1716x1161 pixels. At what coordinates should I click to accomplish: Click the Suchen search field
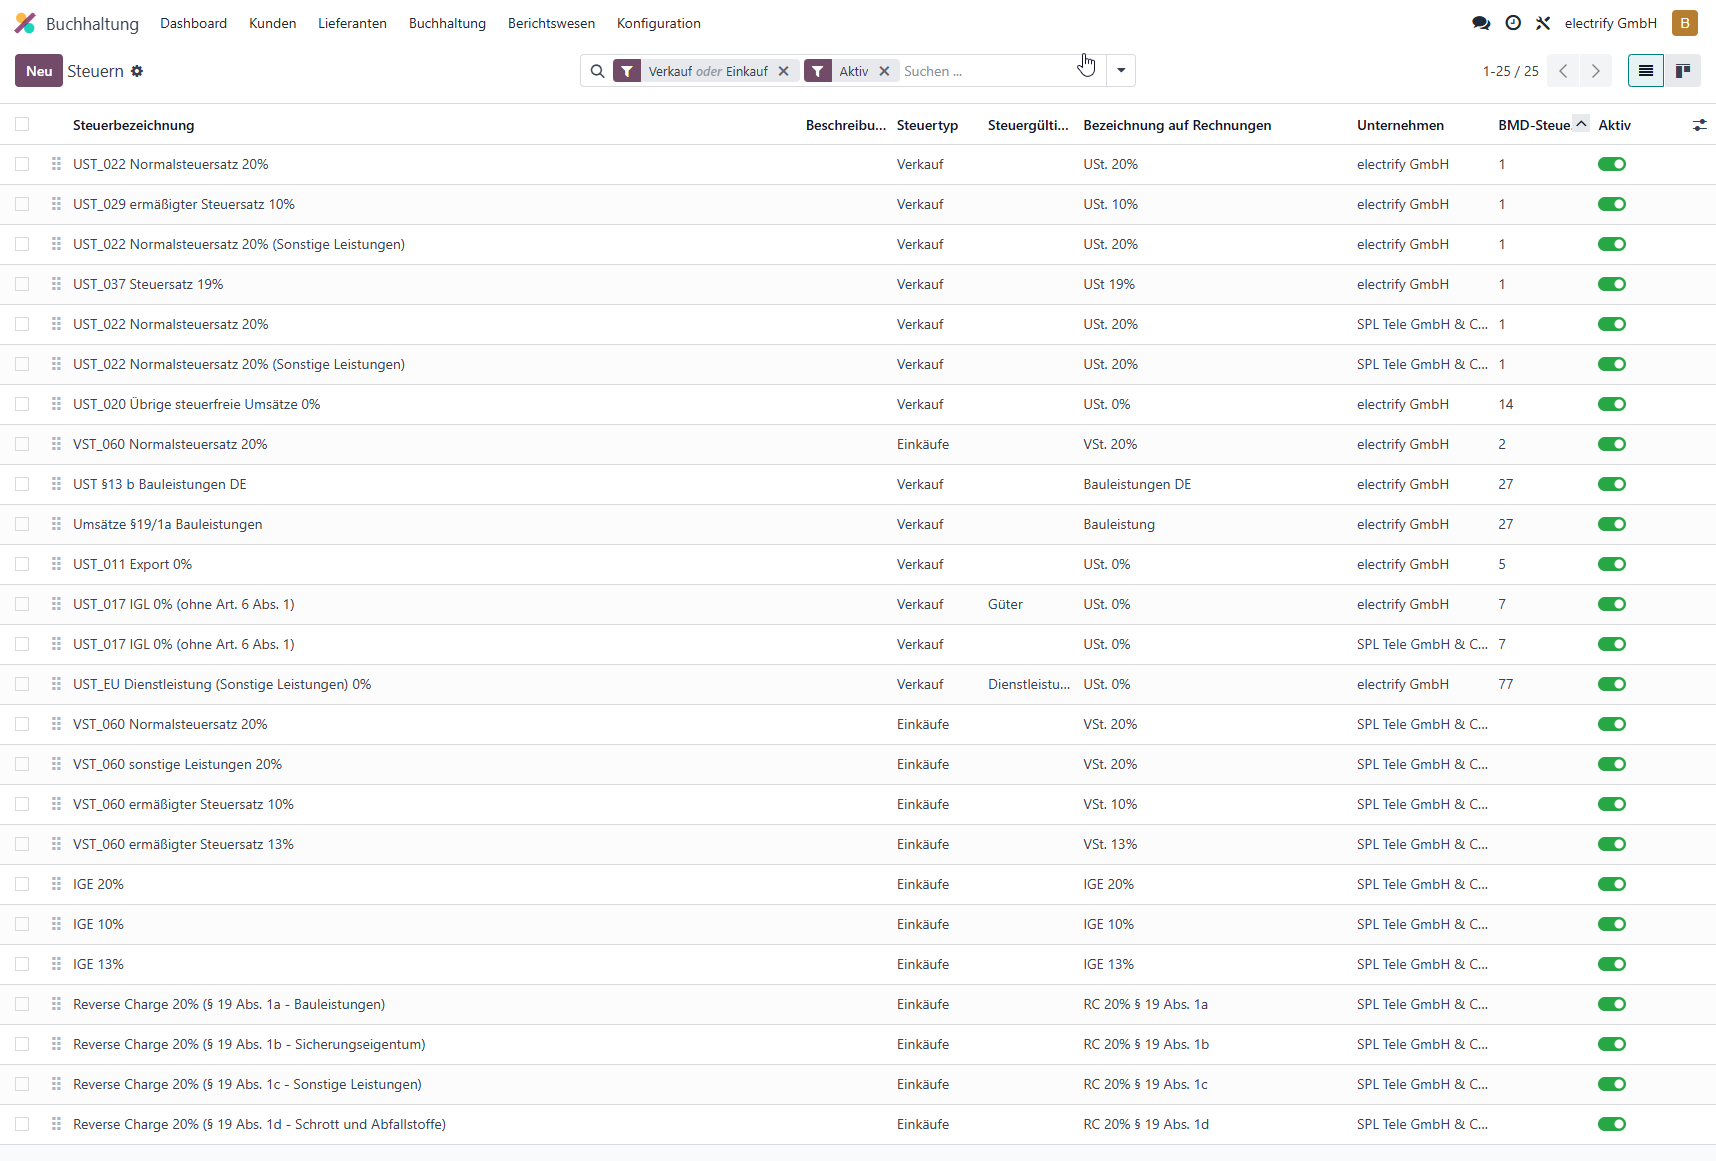click(985, 71)
